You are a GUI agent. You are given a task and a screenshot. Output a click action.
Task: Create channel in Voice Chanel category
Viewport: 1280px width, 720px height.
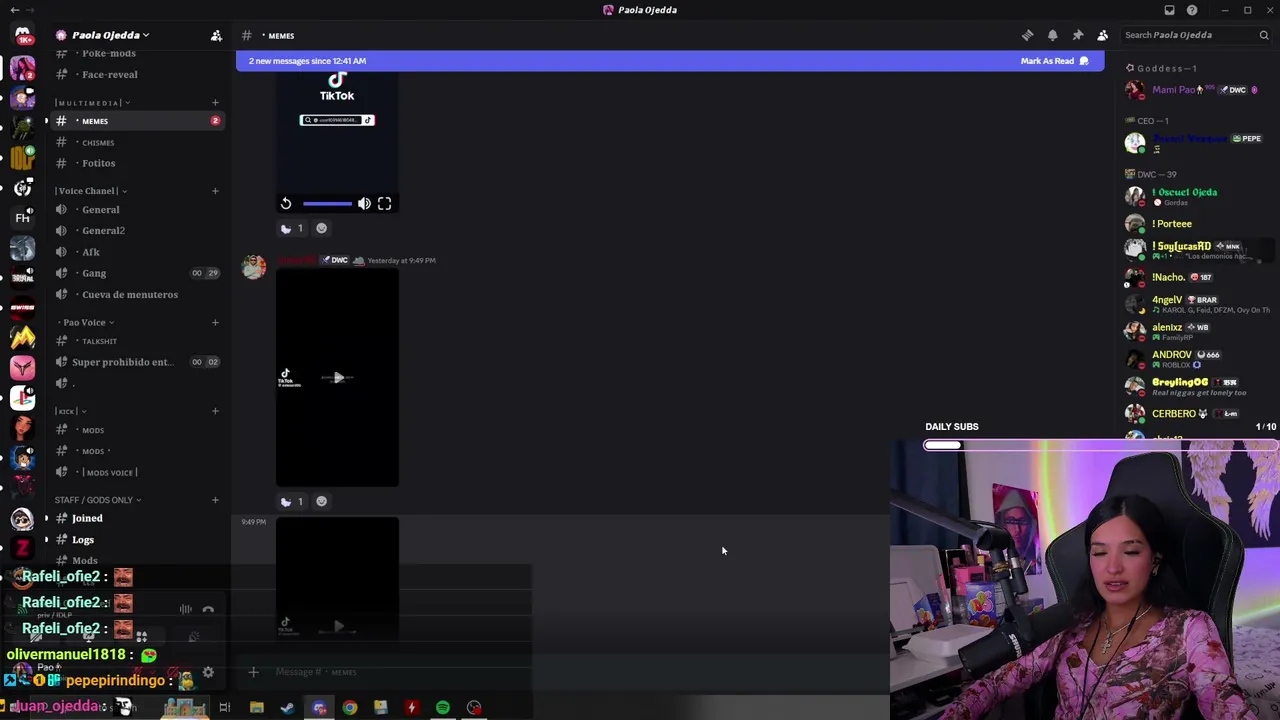215,191
